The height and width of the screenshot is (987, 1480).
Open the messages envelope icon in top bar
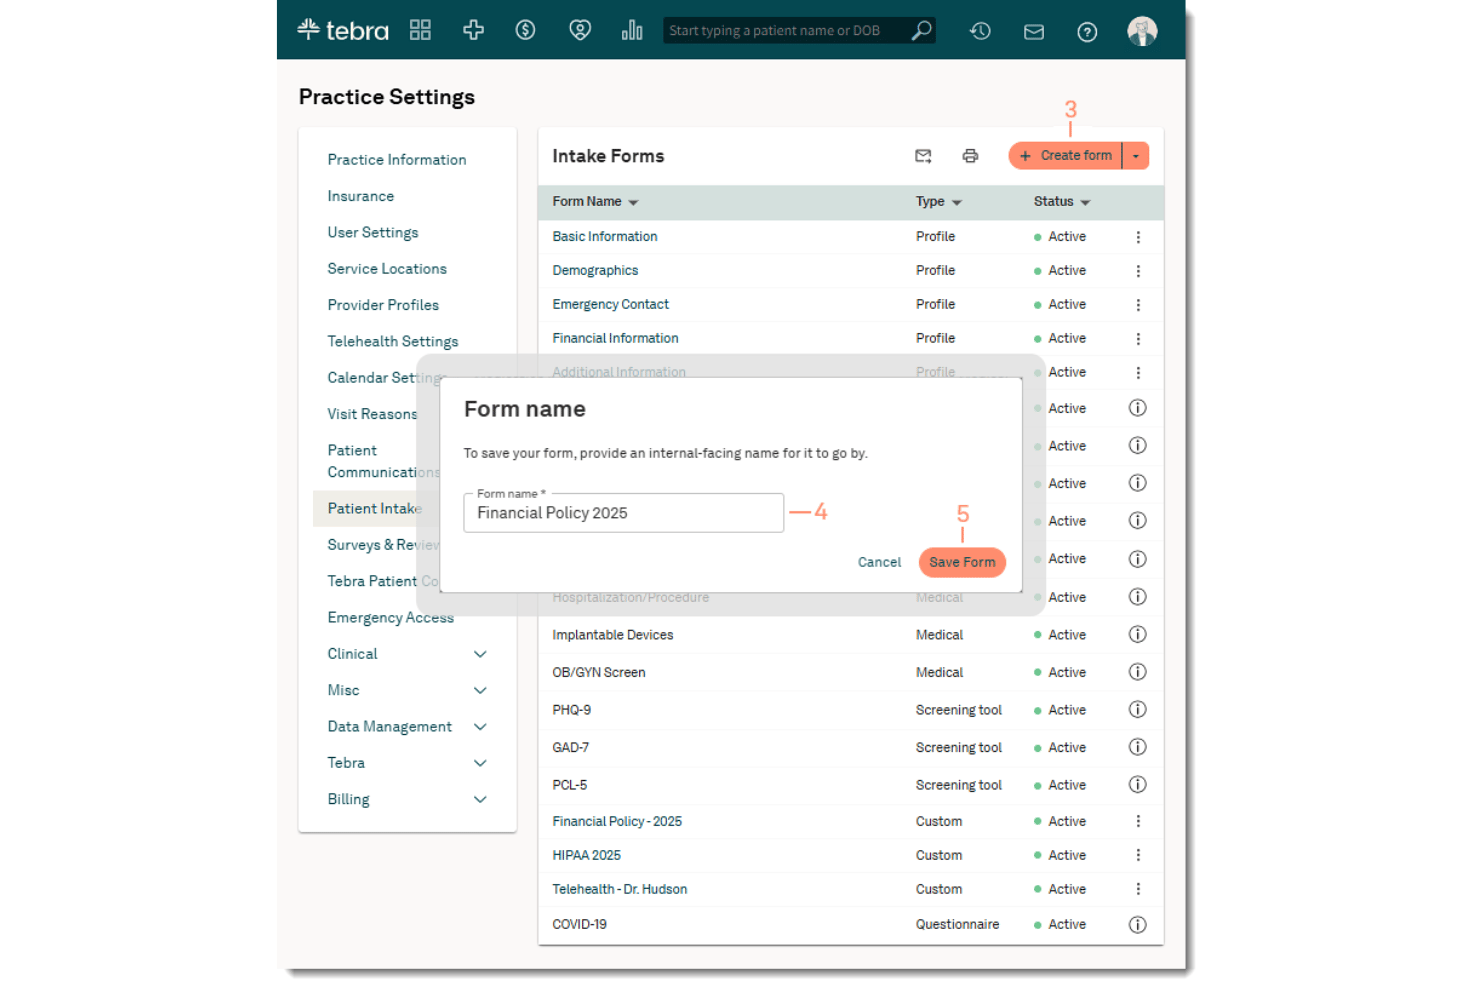(x=1034, y=32)
